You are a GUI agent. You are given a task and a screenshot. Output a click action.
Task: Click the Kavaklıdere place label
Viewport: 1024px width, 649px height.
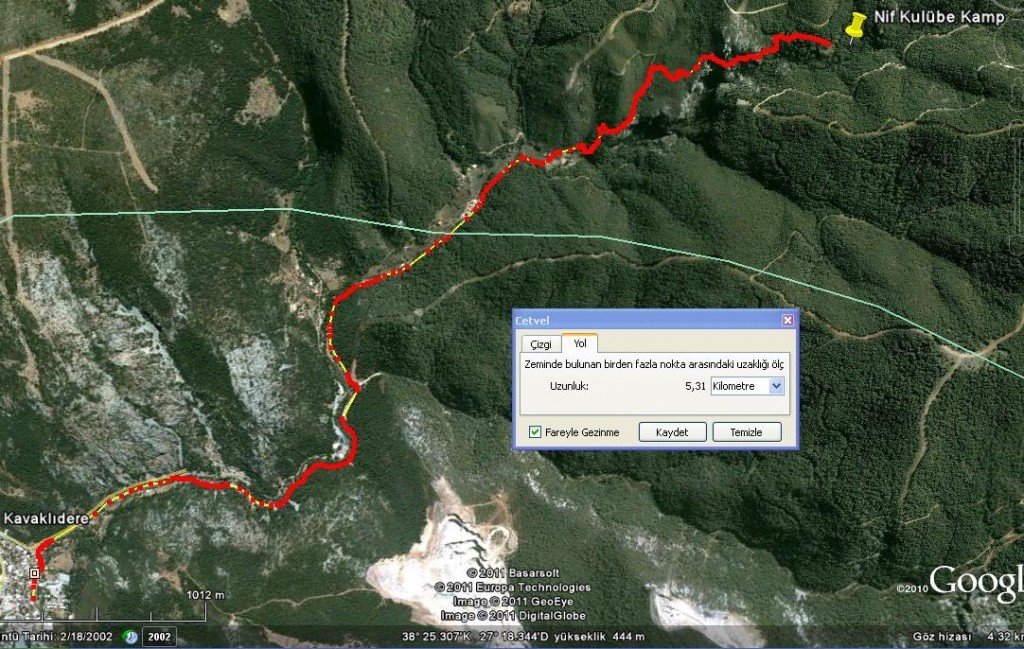(46, 519)
